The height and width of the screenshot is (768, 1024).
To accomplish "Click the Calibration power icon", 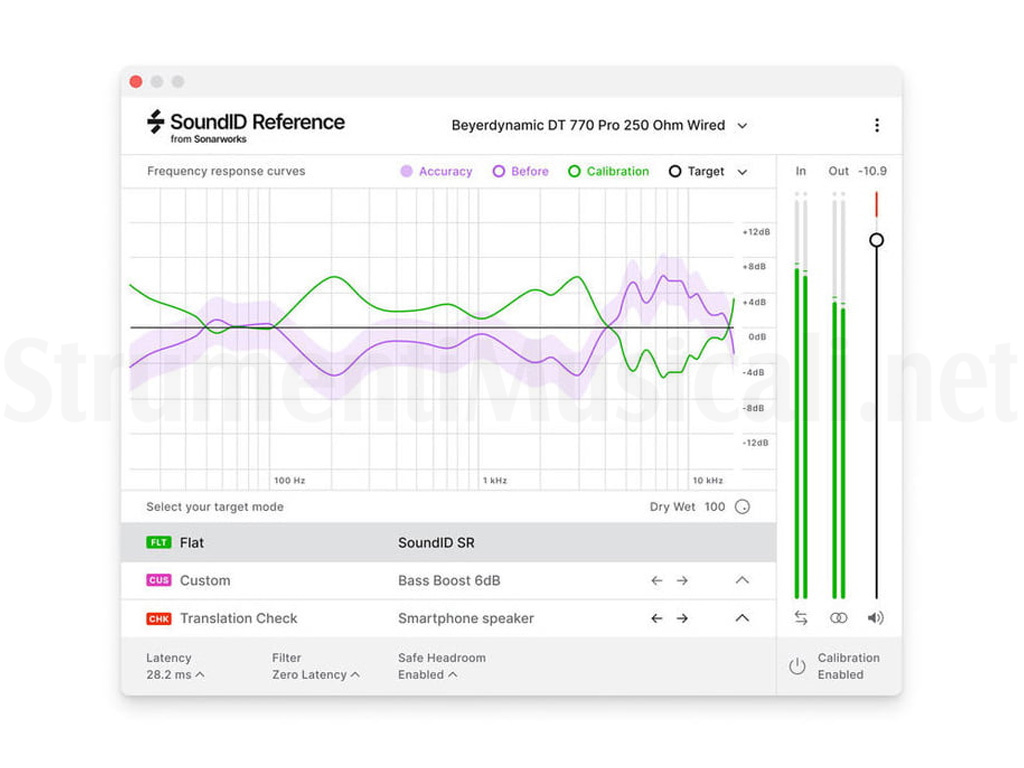I will (797, 666).
